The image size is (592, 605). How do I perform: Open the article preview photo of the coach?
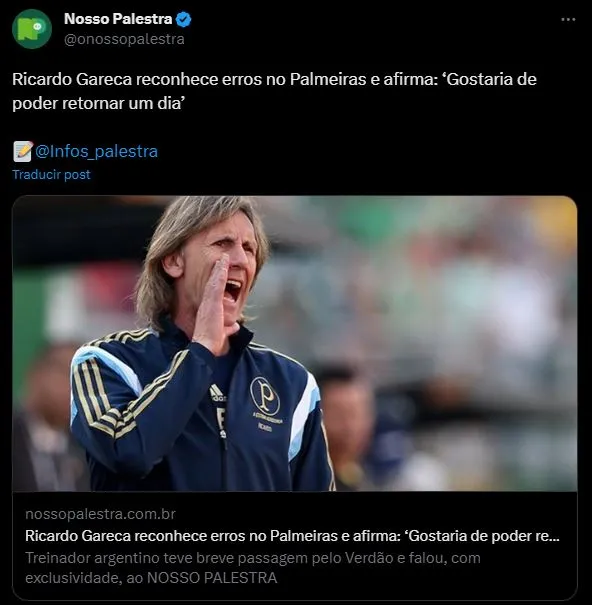tap(295, 343)
